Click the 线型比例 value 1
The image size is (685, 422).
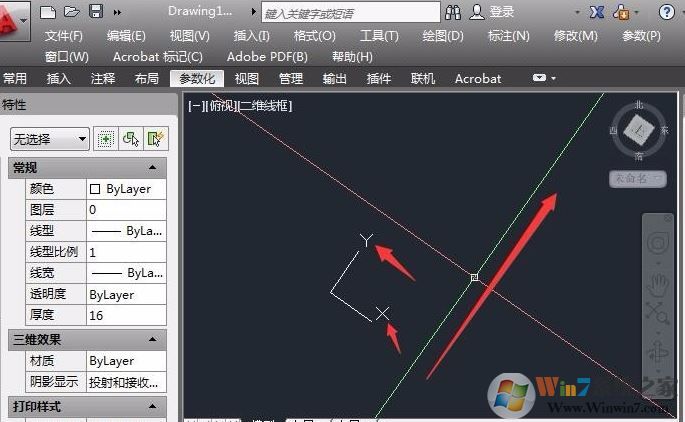tap(126, 252)
